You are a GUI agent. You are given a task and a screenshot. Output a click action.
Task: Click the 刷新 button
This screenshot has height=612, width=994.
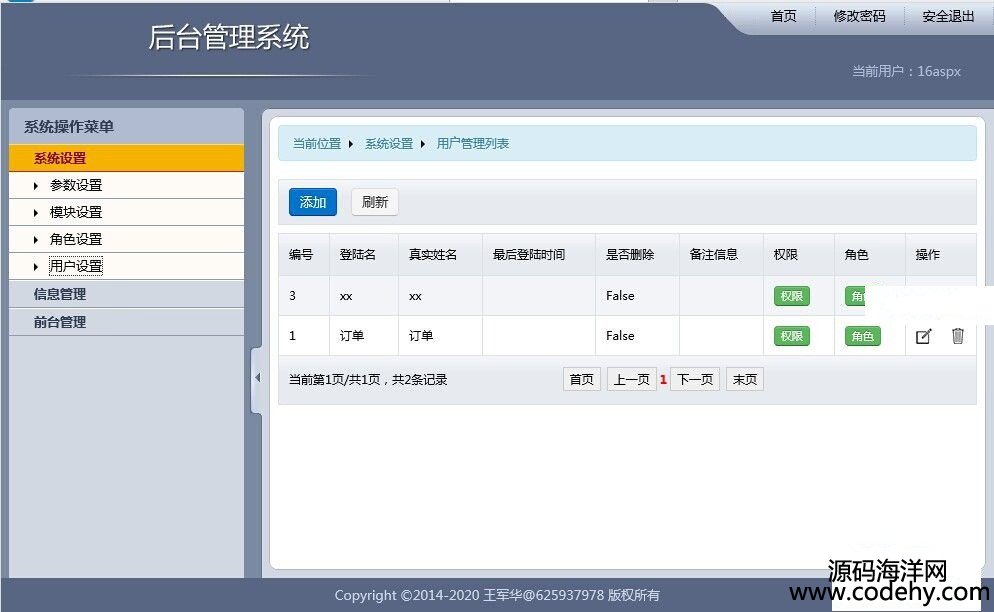[x=375, y=202]
